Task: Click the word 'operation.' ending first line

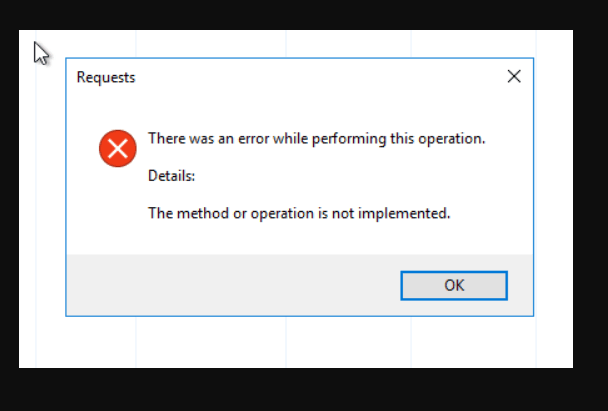Action: [x=452, y=139]
